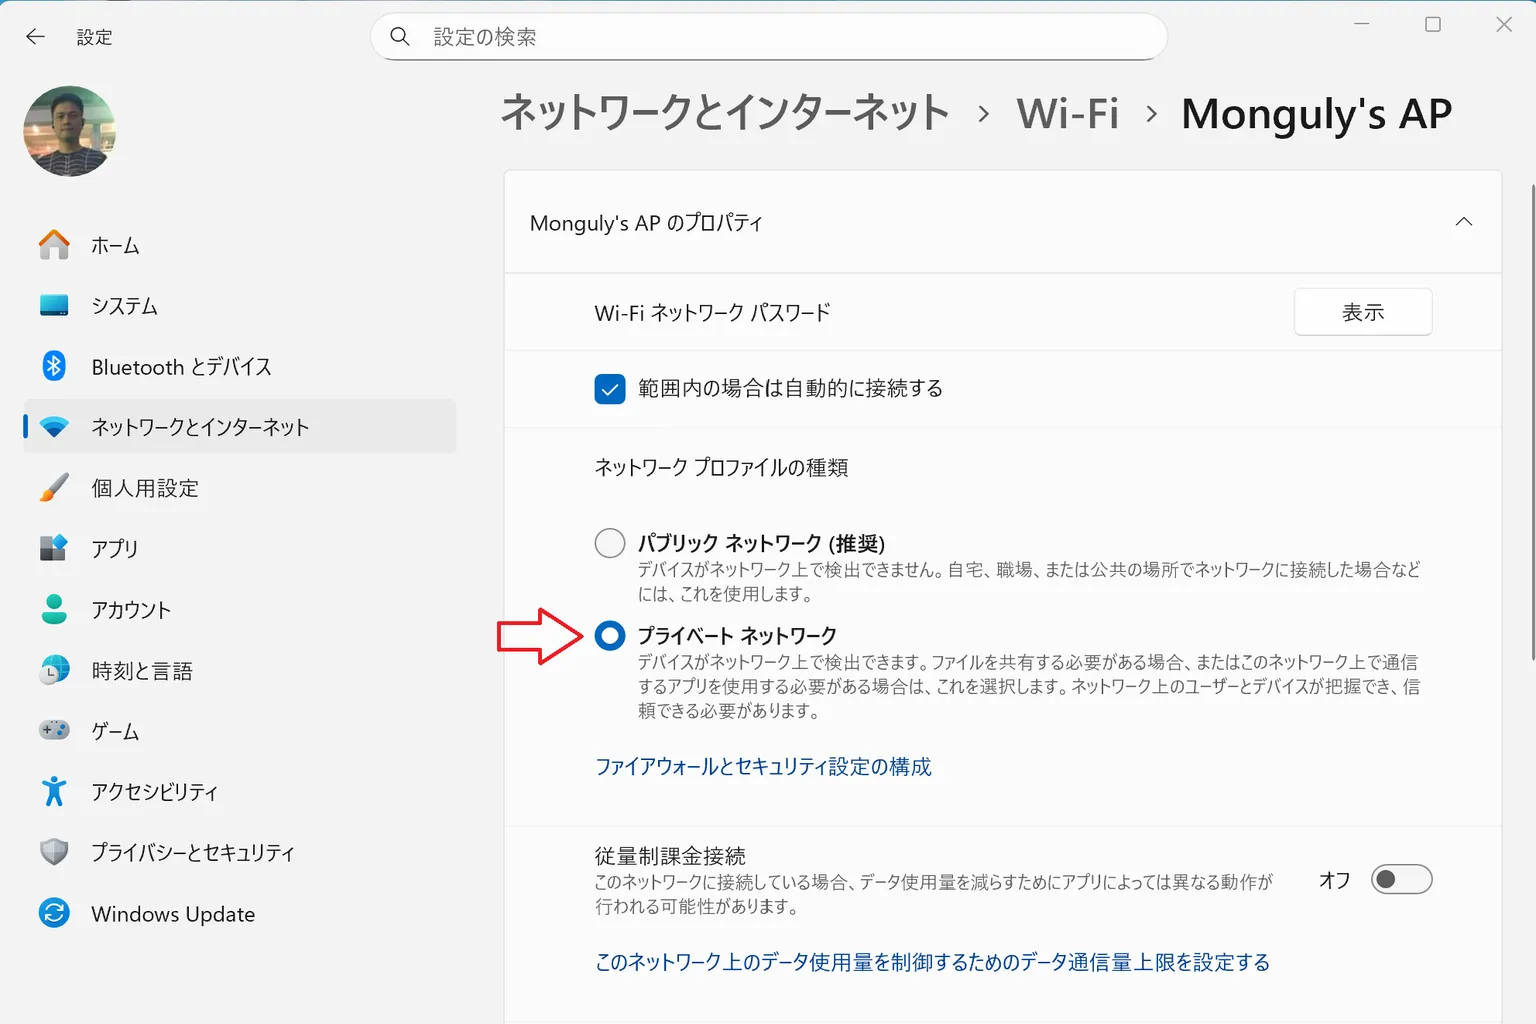Click パブリック ネットワーク (推奨) label
The width and height of the screenshot is (1536, 1024).
click(761, 543)
